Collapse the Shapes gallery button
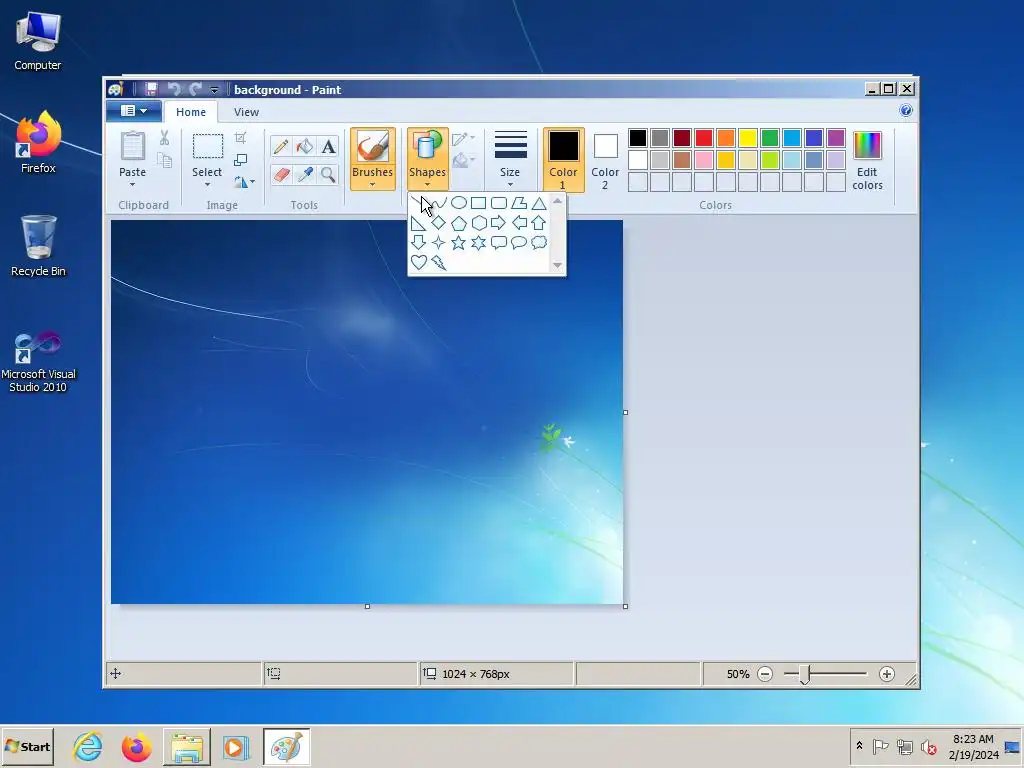 pos(428,159)
